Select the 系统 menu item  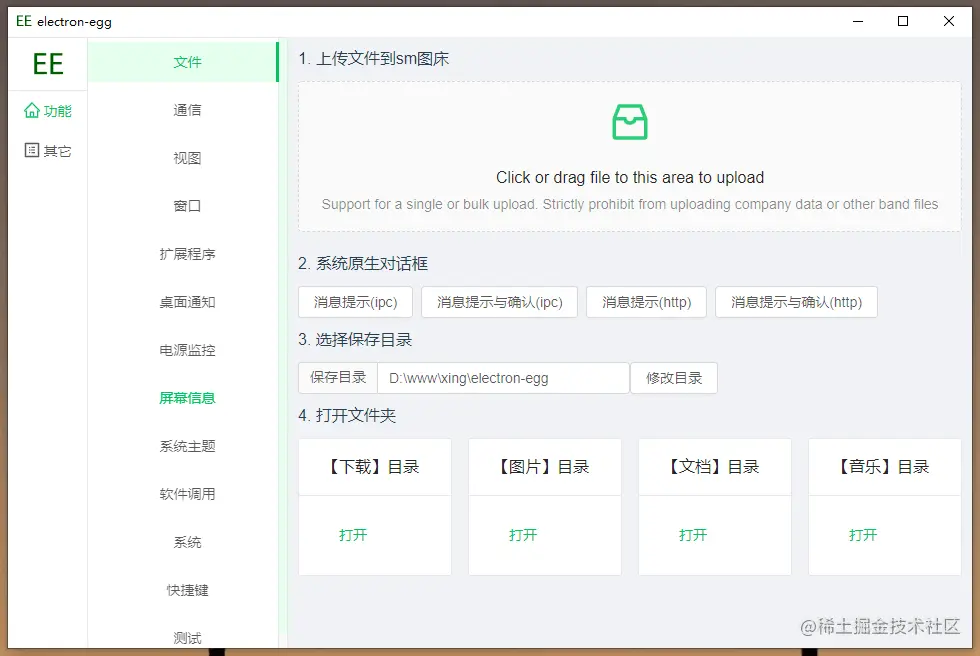187,542
